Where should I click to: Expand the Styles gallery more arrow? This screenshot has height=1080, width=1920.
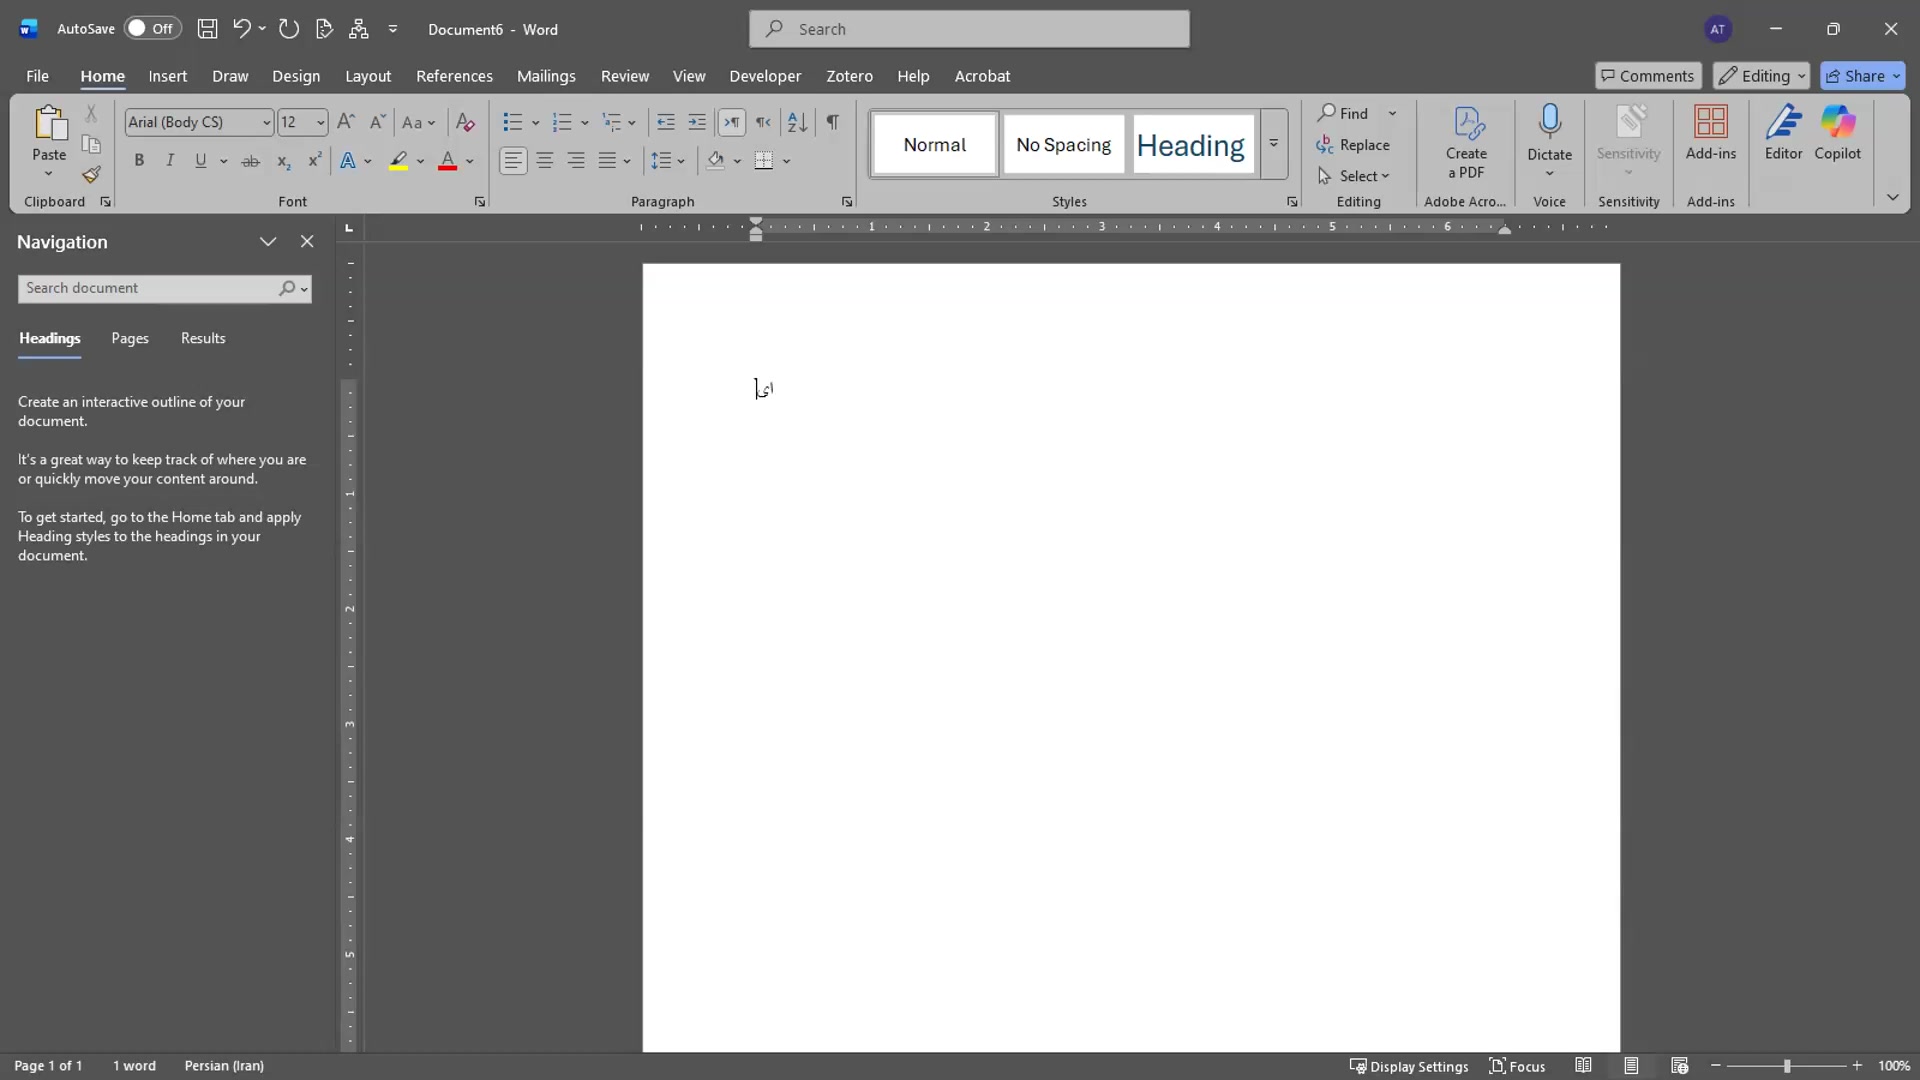point(1273,144)
